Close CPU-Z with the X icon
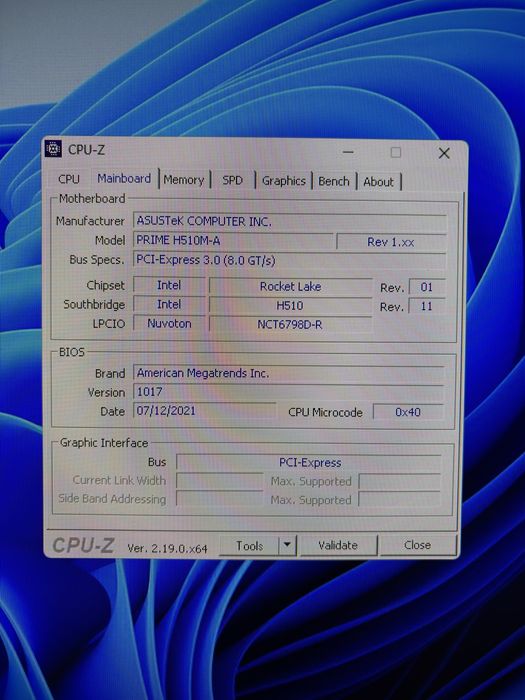This screenshot has height=700, width=525. [444, 153]
